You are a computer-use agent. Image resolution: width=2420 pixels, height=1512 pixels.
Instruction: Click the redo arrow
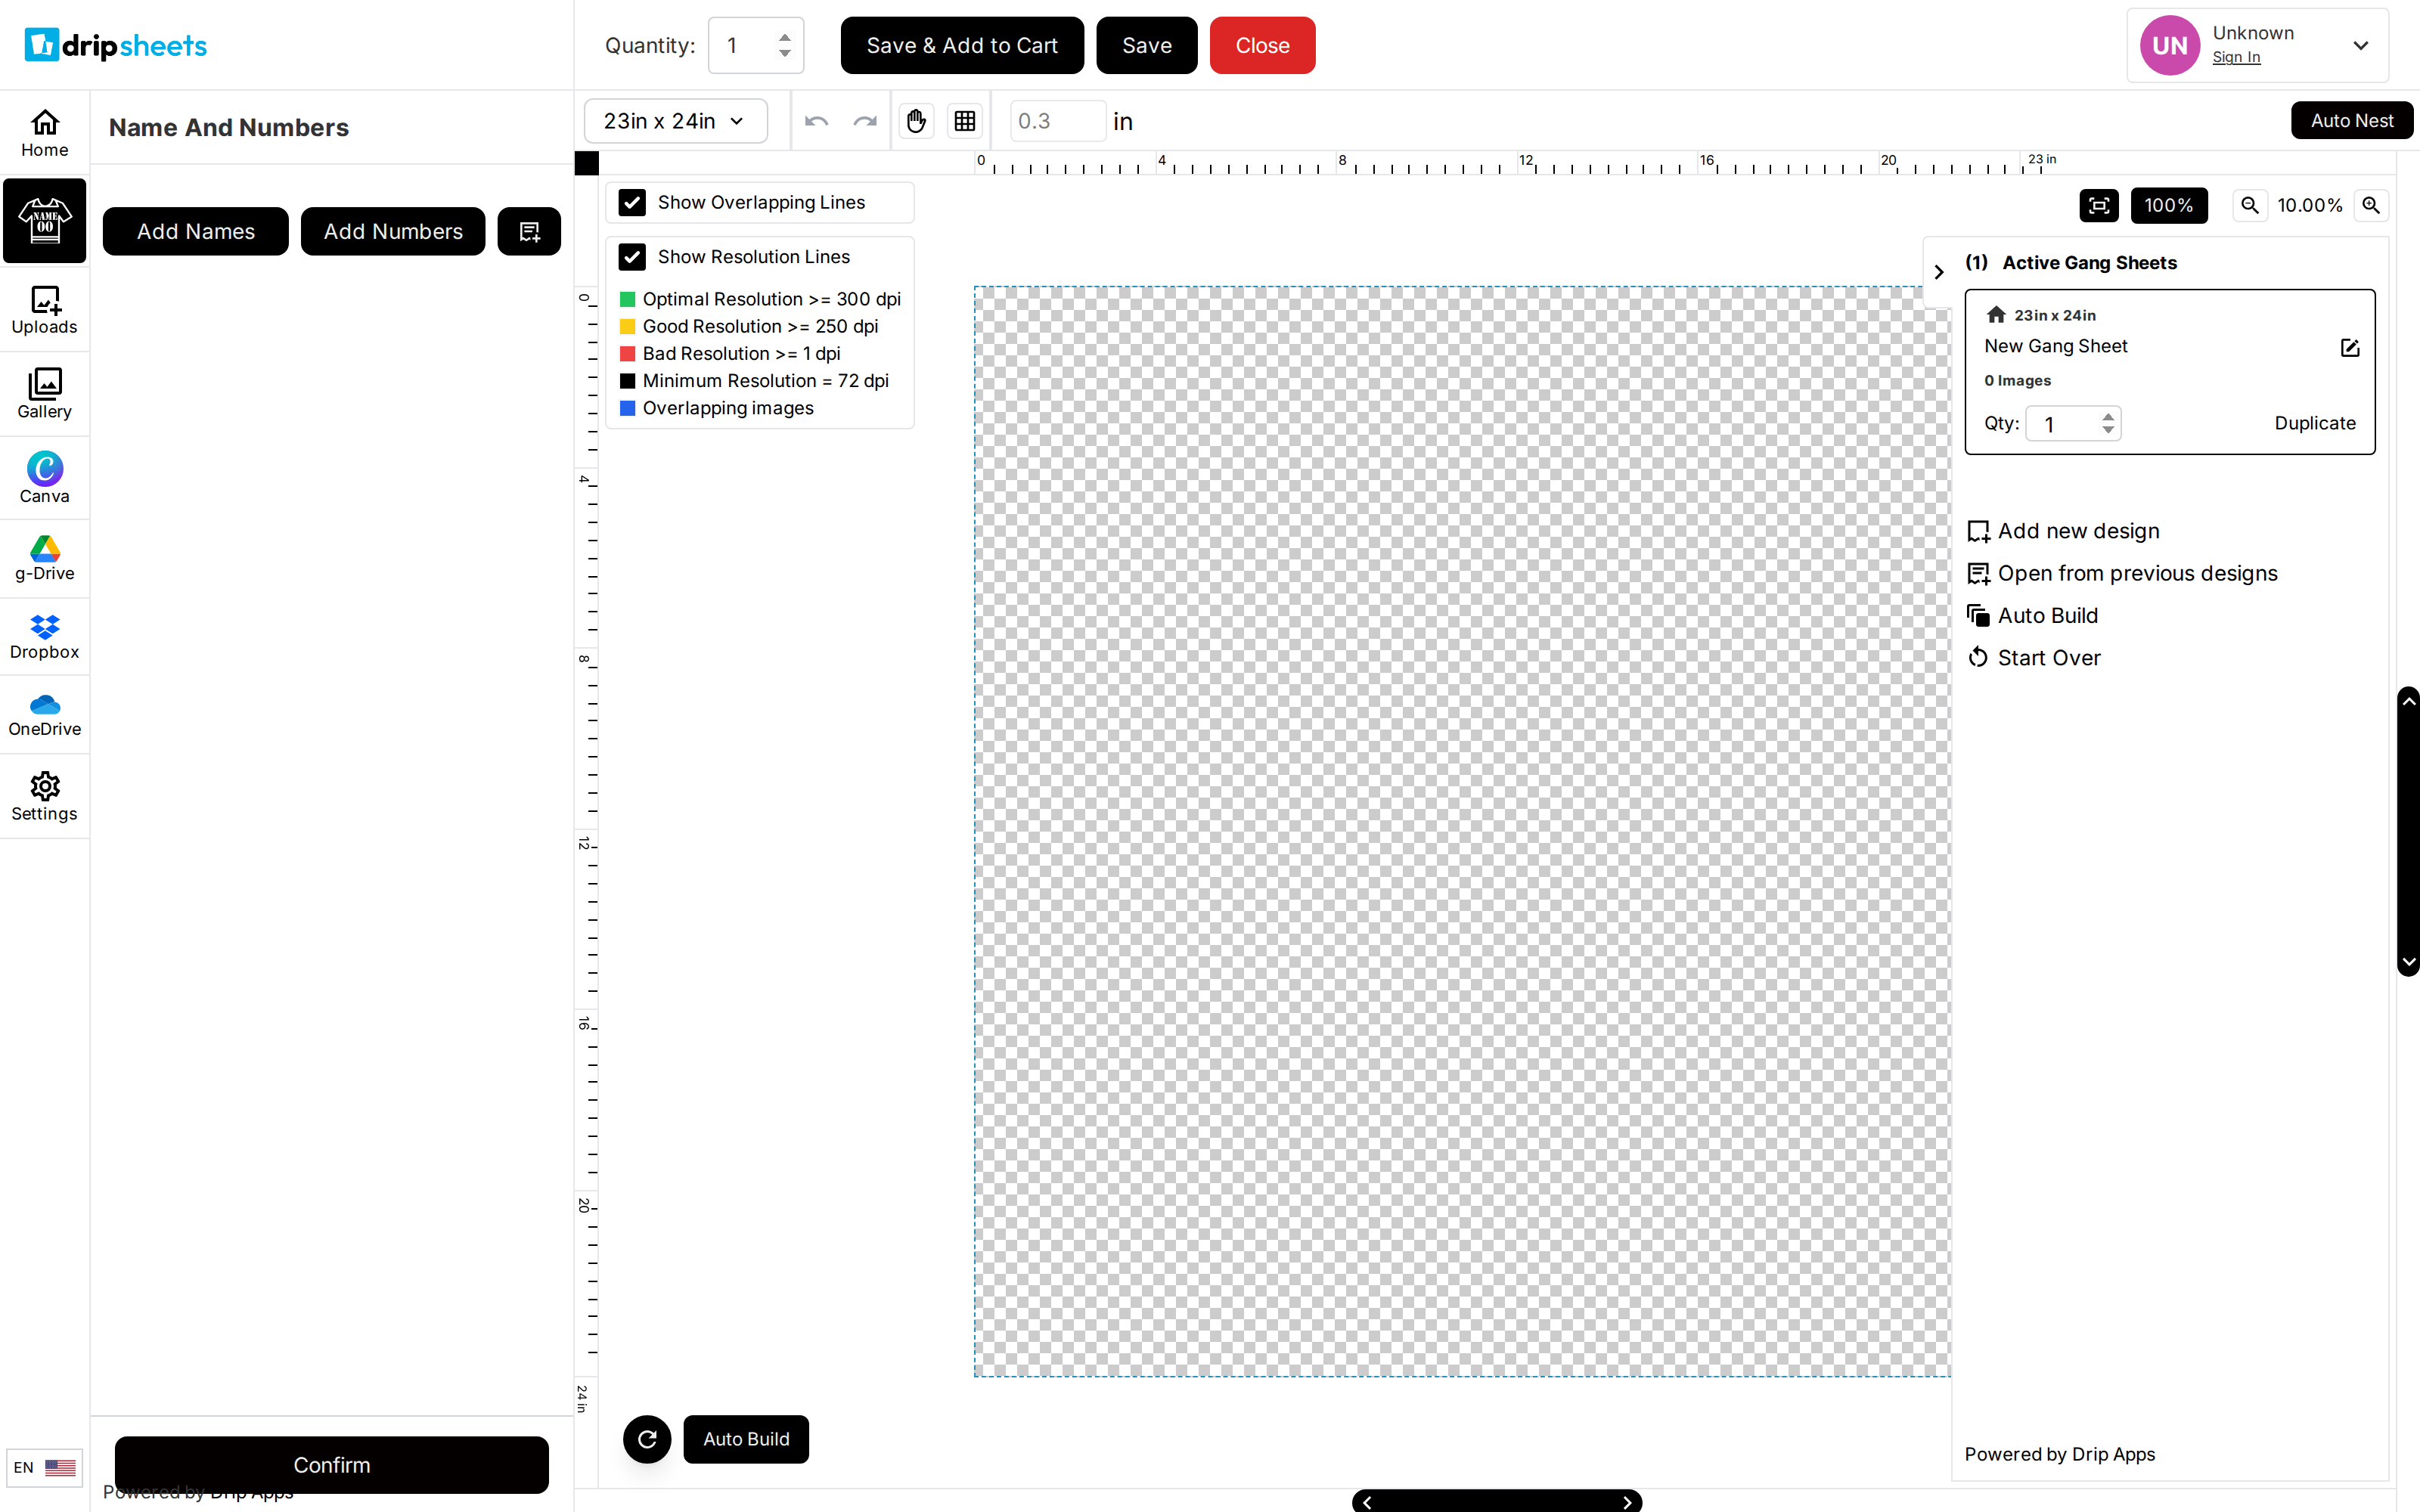click(x=865, y=121)
